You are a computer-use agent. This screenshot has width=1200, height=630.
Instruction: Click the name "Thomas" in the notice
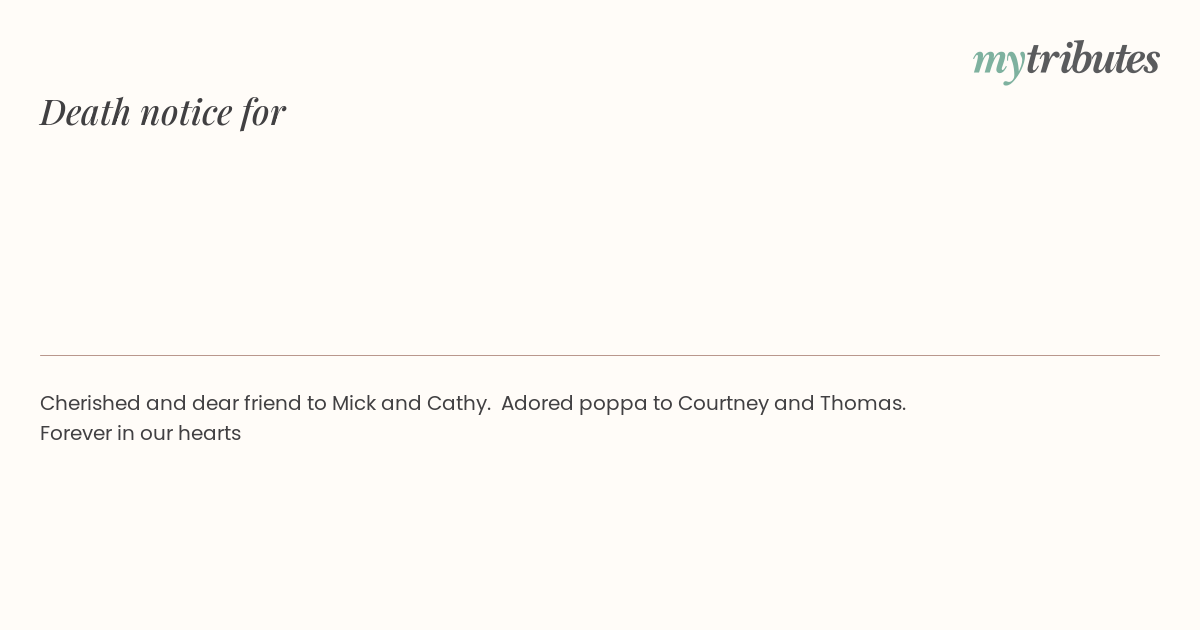click(861, 403)
